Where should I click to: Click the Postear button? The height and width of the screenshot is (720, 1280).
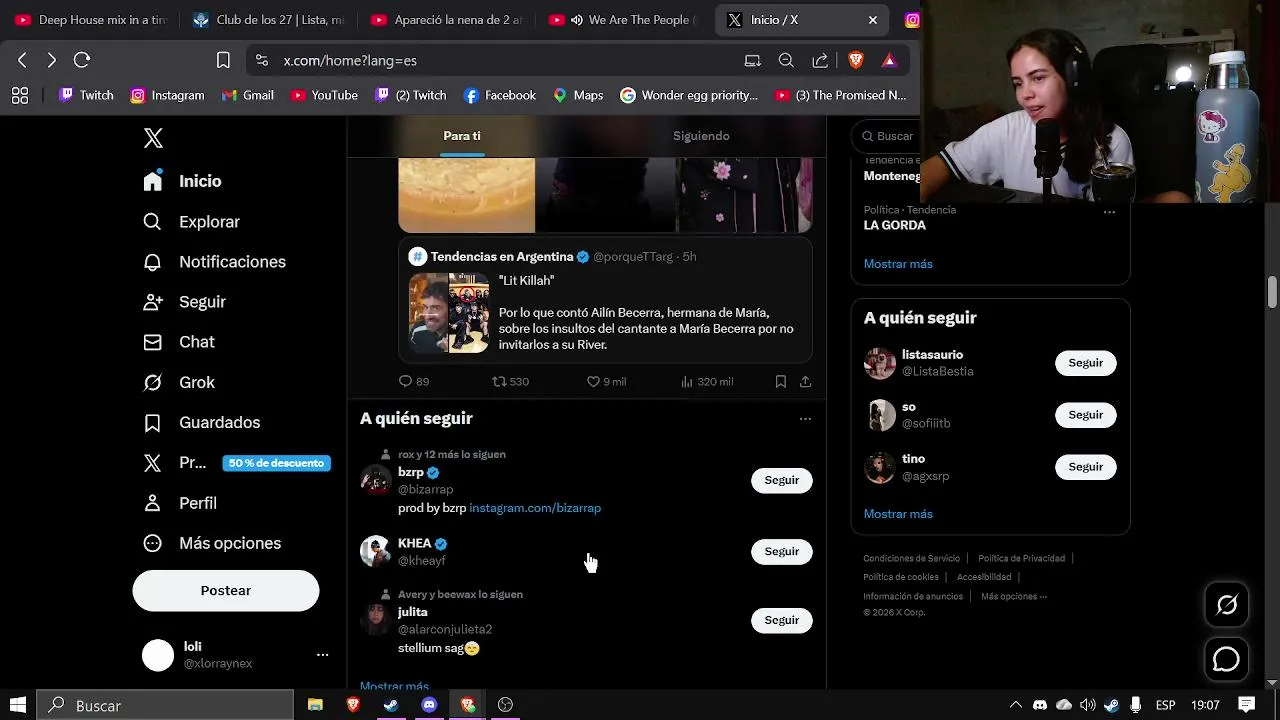[x=226, y=591]
